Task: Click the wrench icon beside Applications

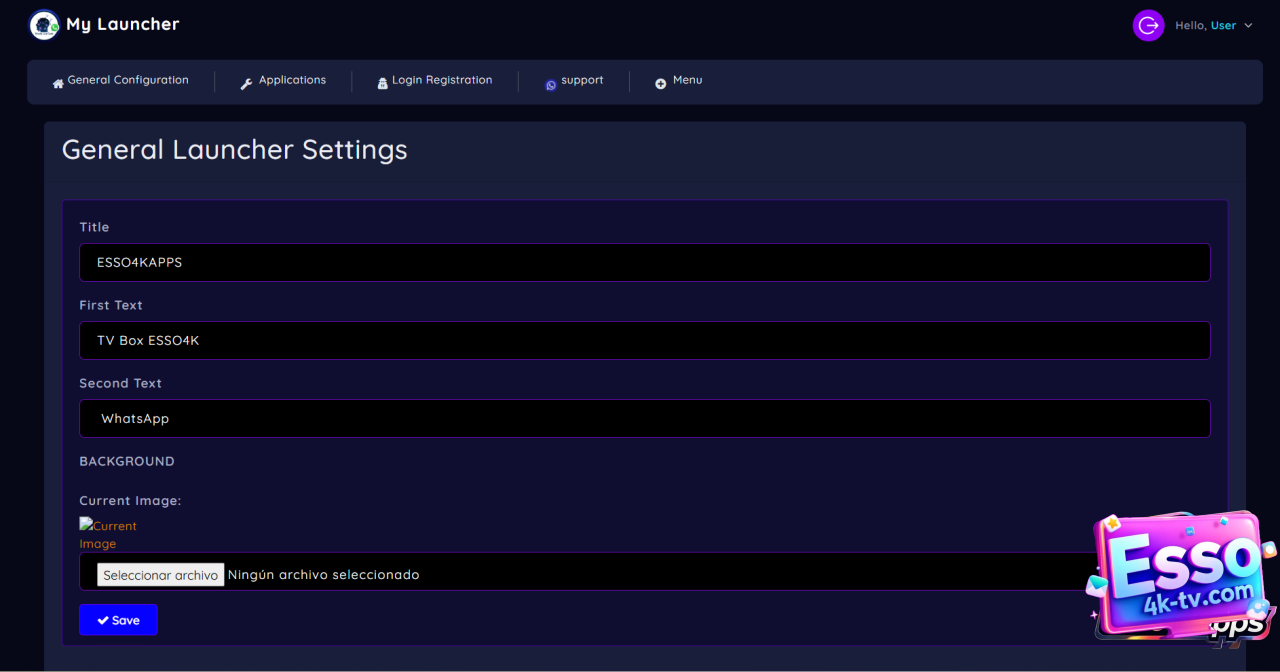Action: 247,84
